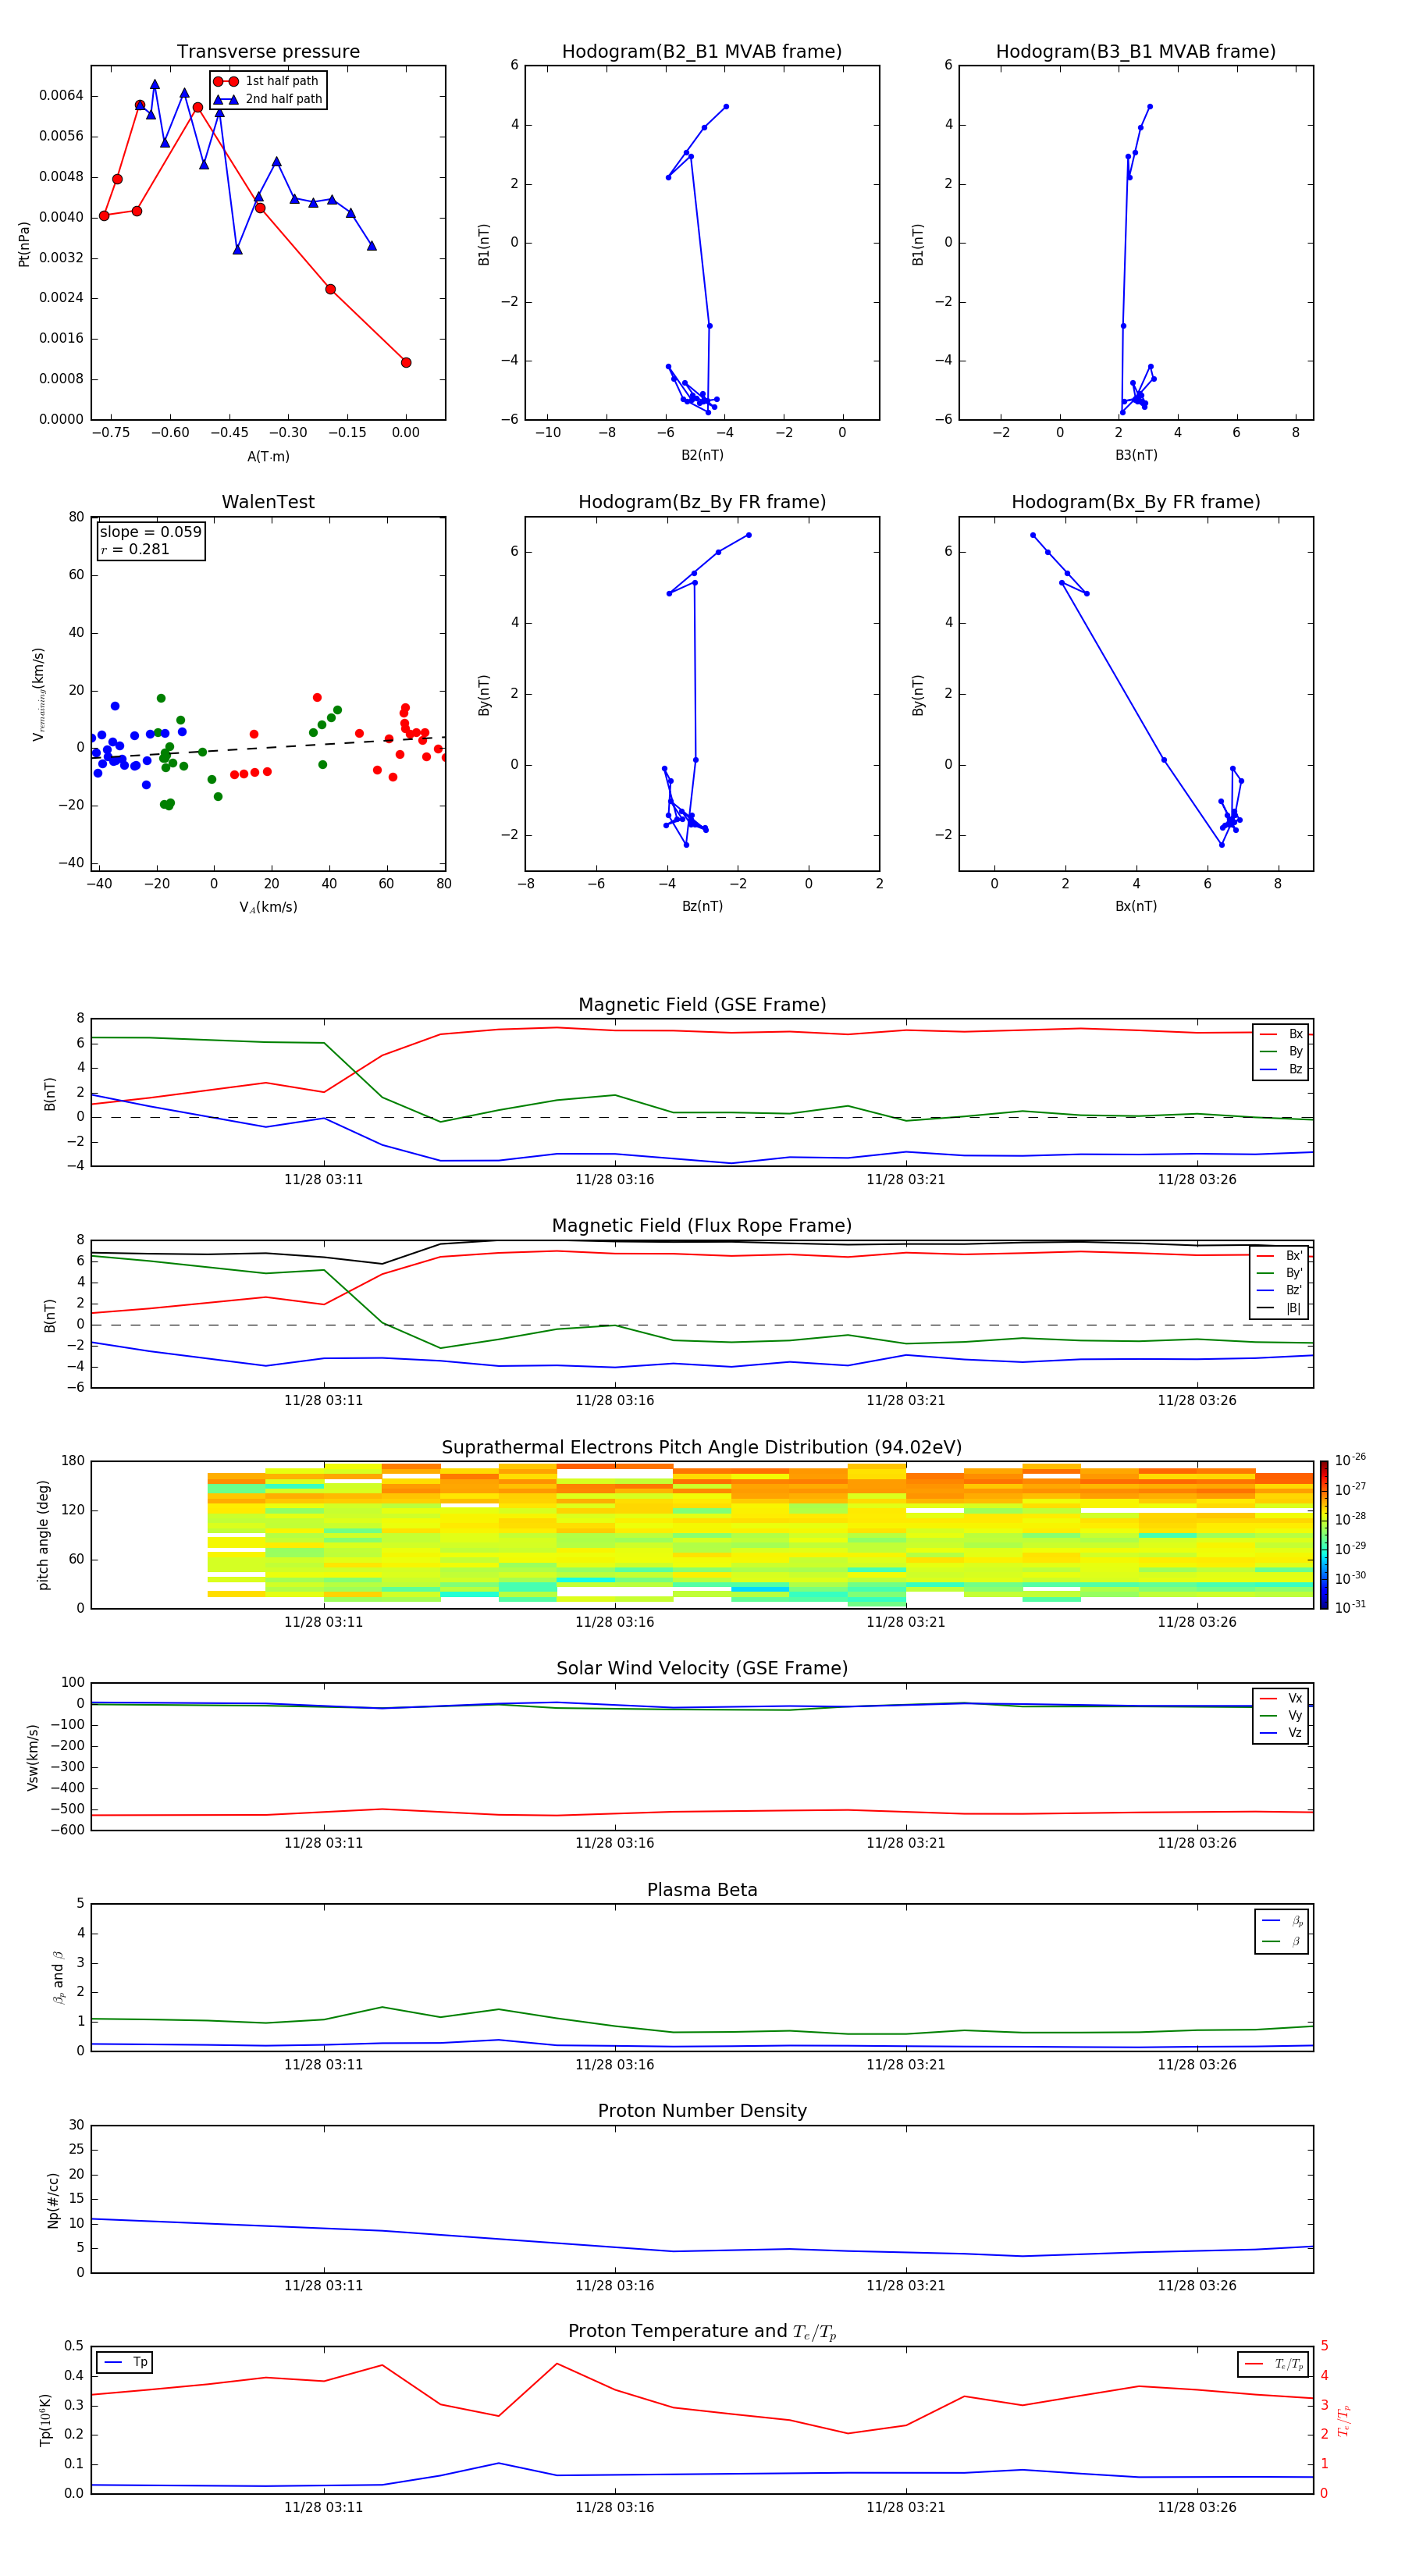The height and width of the screenshot is (2576, 1405).
Task: Click the 'Bz(nT)' x-axis label
Action: coord(702,906)
